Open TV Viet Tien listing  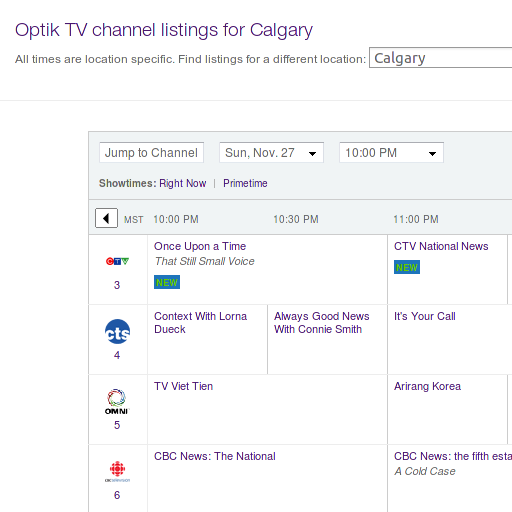pyautogui.click(x=183, y=386)
